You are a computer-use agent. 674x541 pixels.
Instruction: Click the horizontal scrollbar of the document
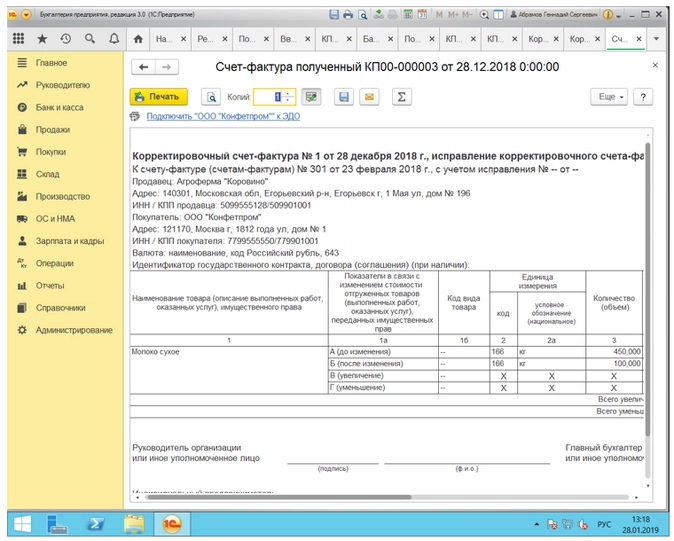tap(279, 497)
